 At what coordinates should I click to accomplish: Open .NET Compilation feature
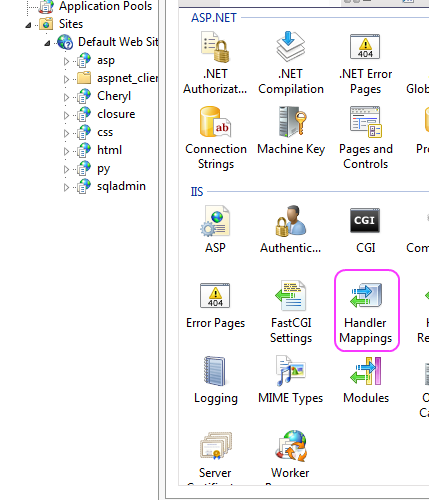(291, 63)
